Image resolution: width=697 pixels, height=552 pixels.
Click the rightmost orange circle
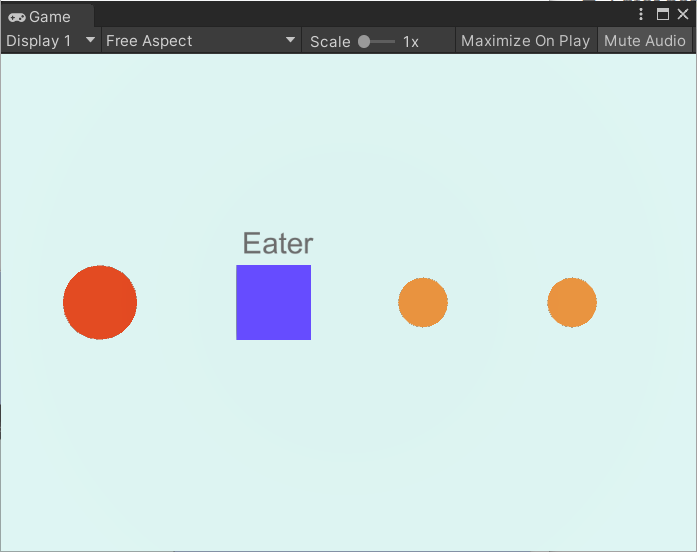(572, 302)
